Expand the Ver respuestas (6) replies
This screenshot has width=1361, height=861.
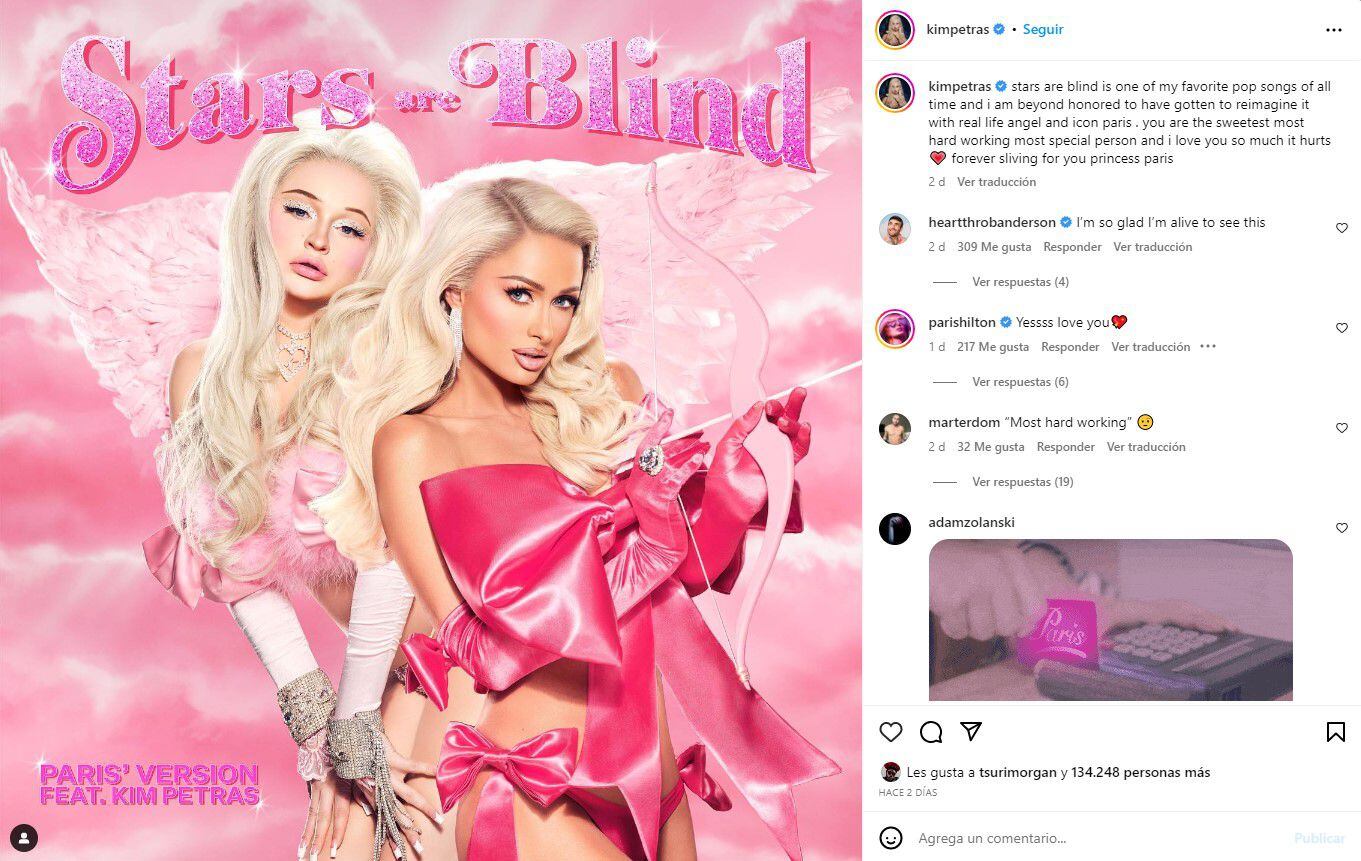1020,382
